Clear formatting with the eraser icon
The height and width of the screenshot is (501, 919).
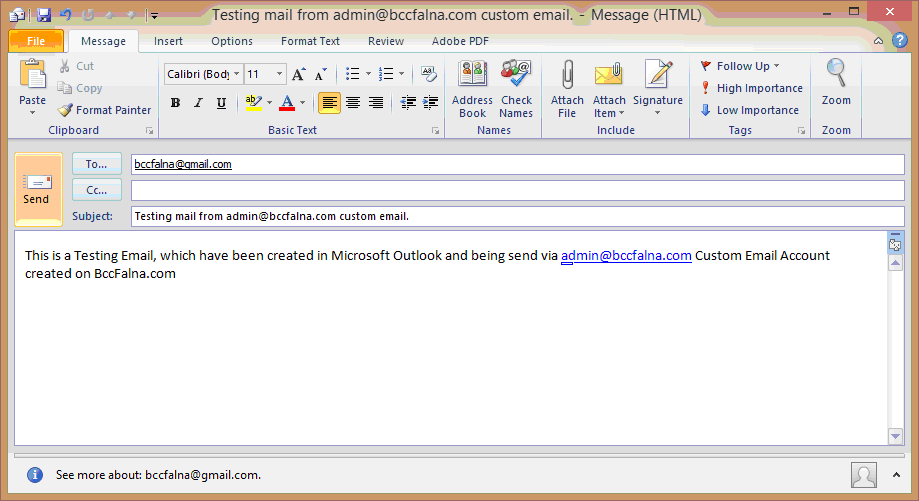click(x=428, y=74)
